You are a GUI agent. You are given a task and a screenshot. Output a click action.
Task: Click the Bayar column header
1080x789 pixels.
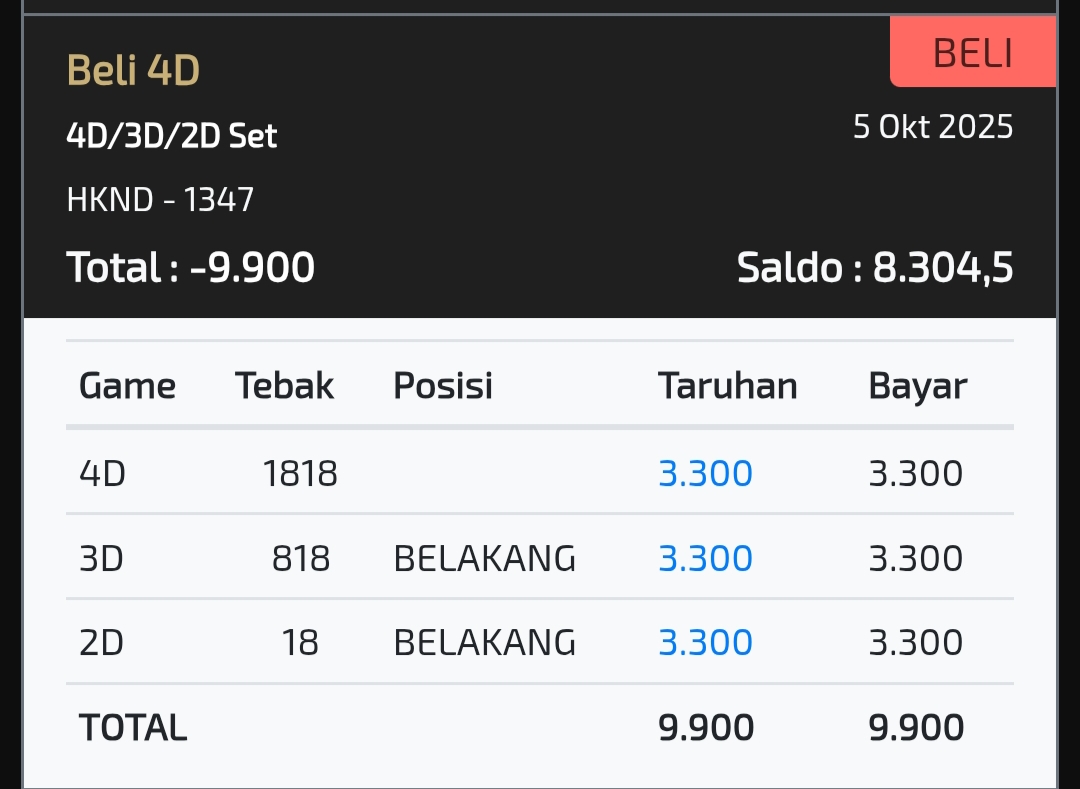point(917,386)
